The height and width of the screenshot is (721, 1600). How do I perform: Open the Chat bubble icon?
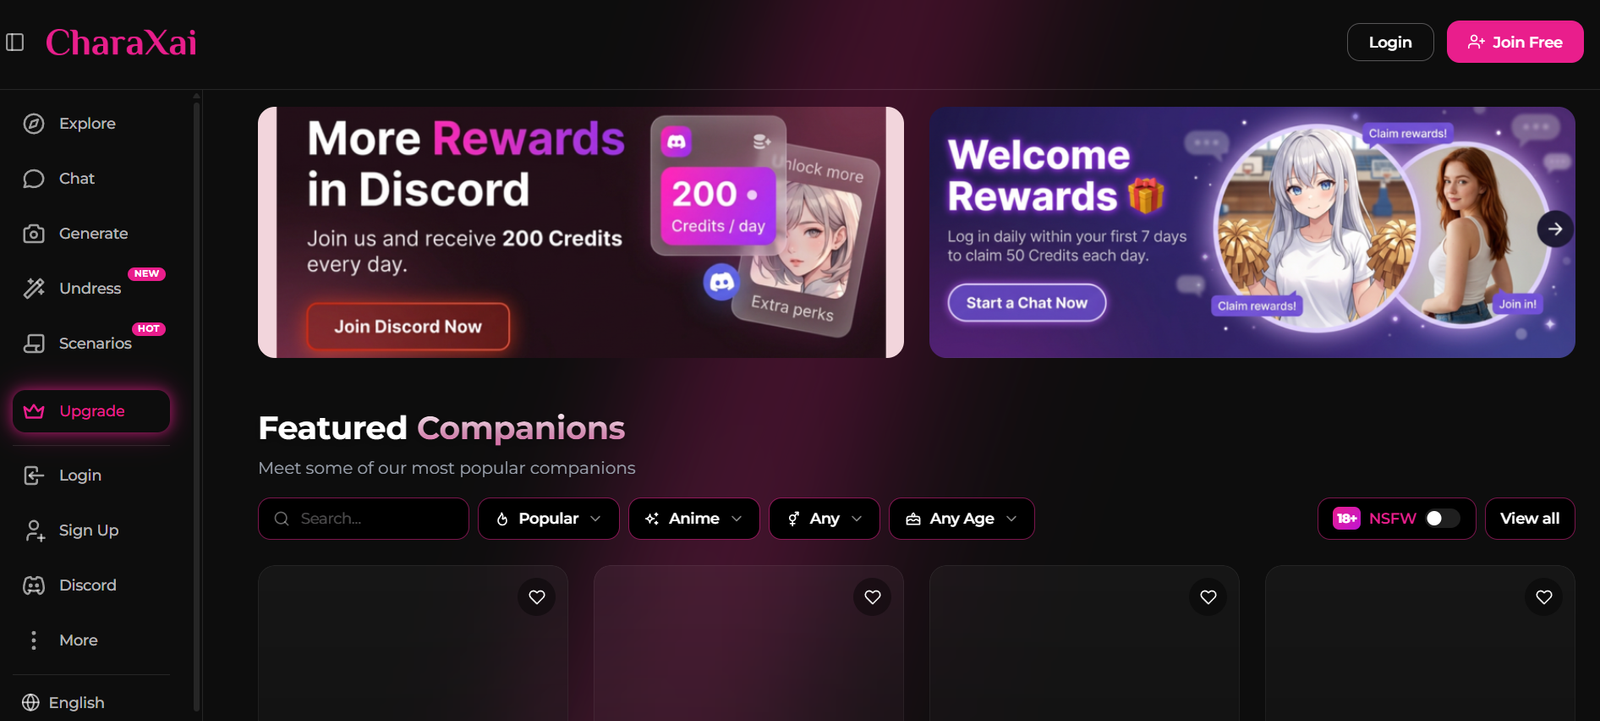click(34, 178)
